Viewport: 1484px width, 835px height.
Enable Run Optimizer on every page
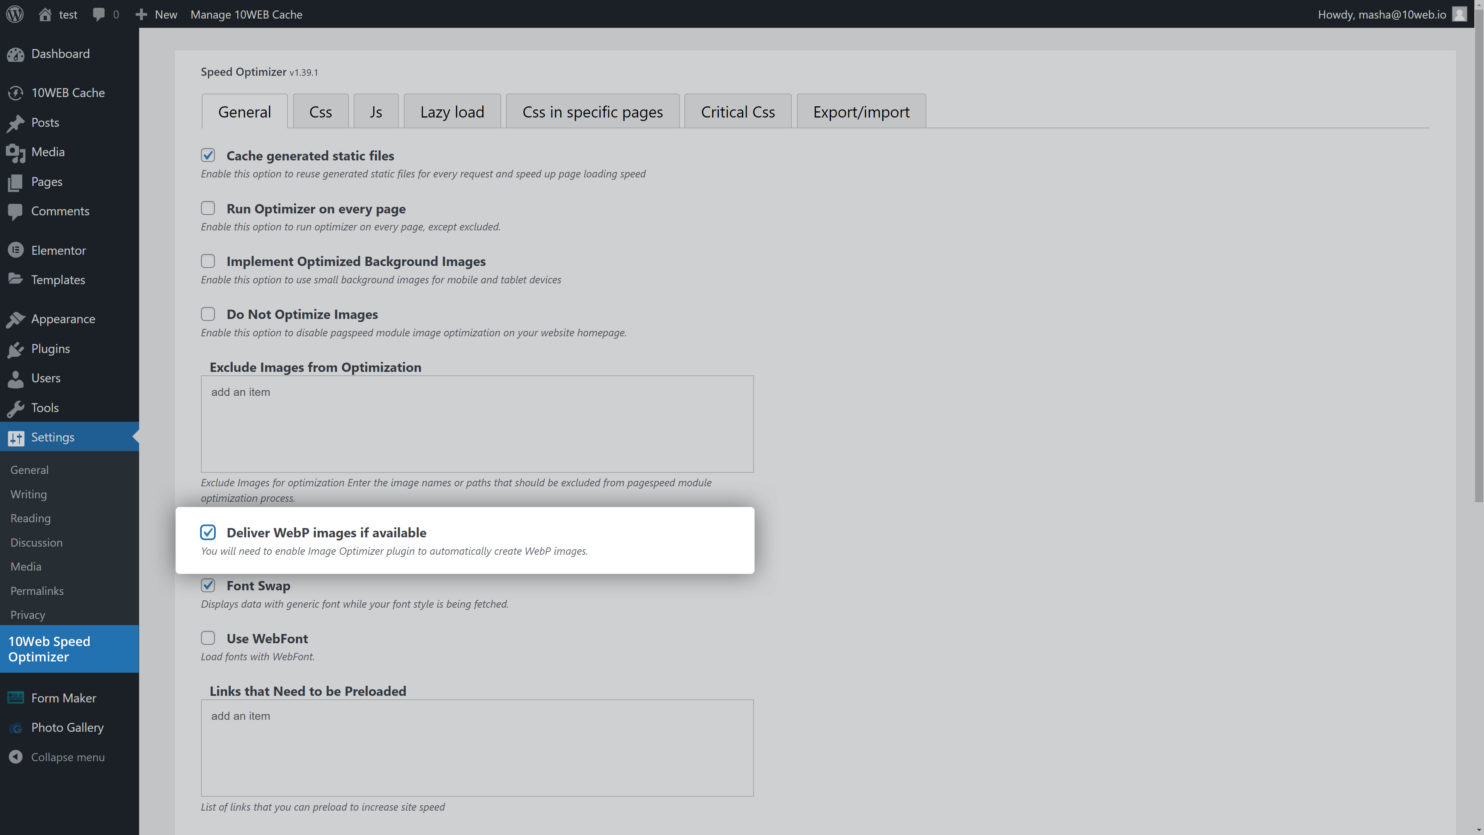pyautogui.click(x=207, y=207)
